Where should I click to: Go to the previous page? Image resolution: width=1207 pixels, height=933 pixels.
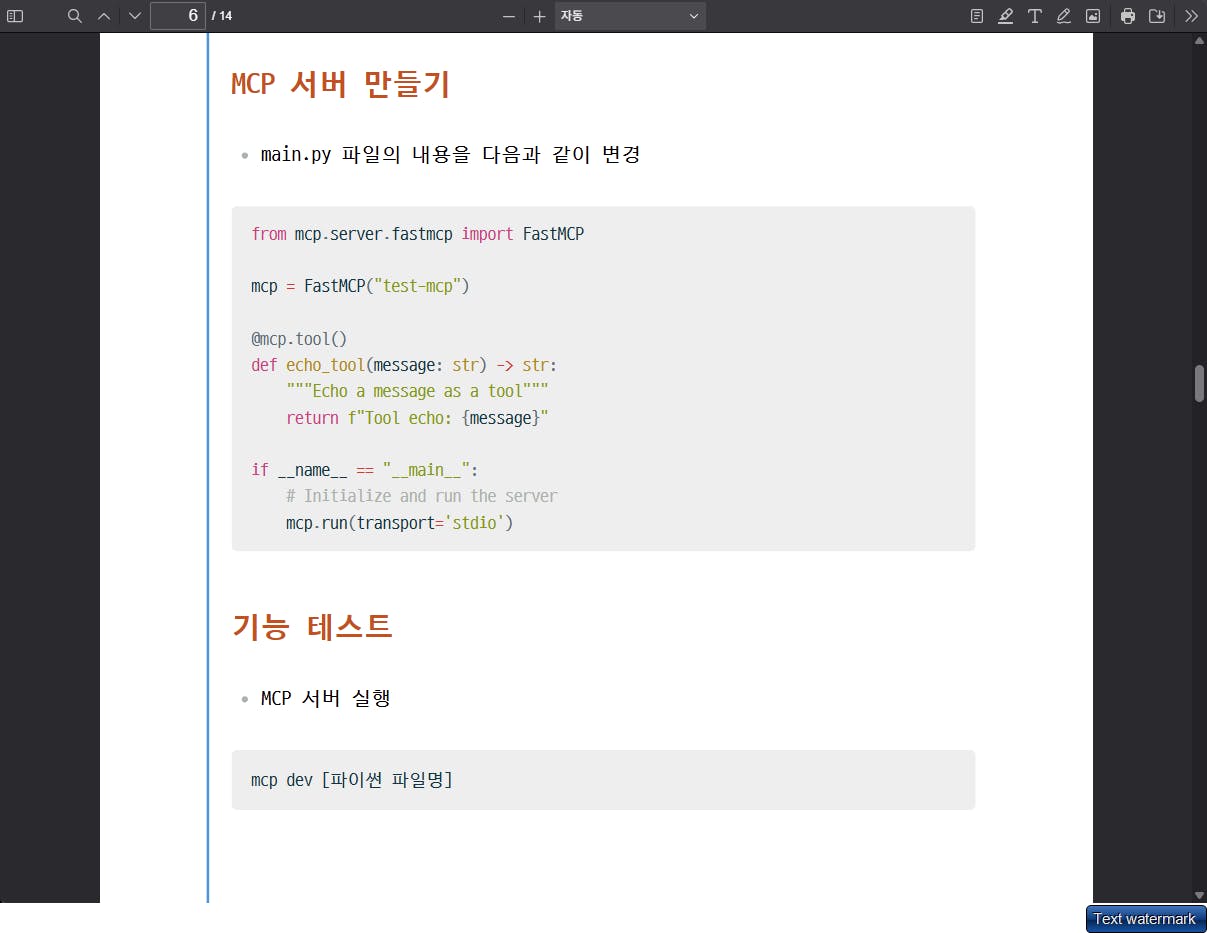(104, 16)
